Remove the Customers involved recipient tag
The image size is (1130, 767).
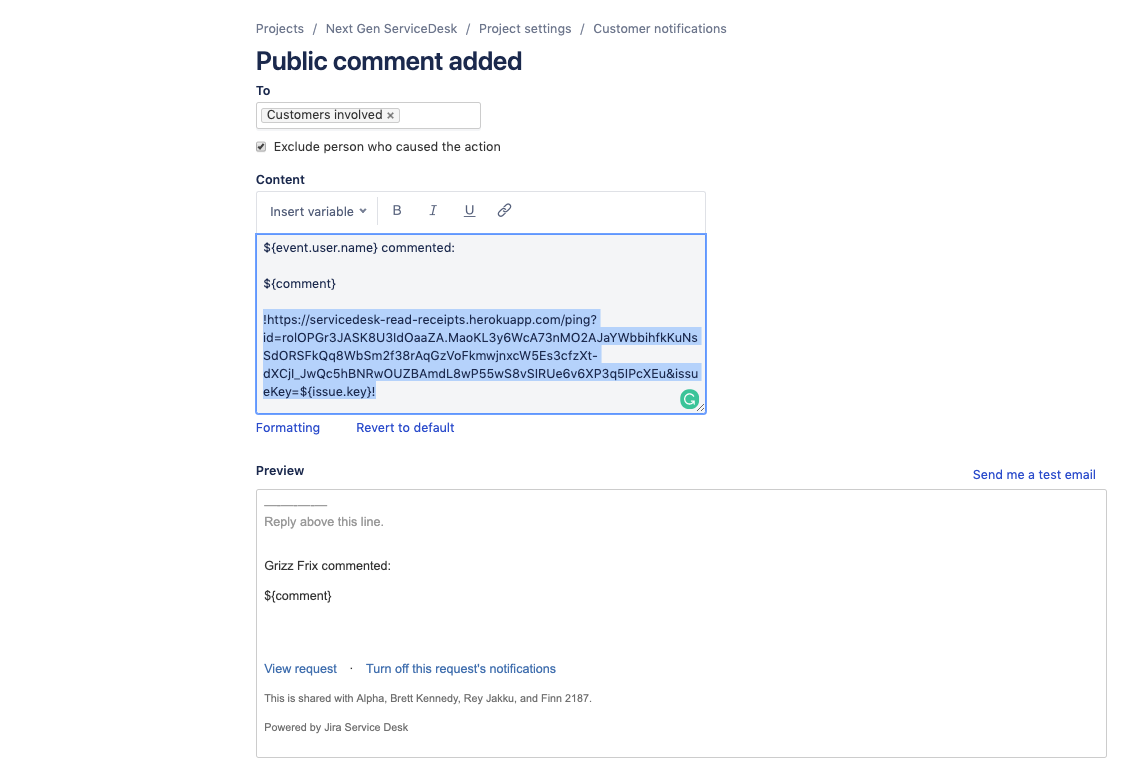(391, 116)
